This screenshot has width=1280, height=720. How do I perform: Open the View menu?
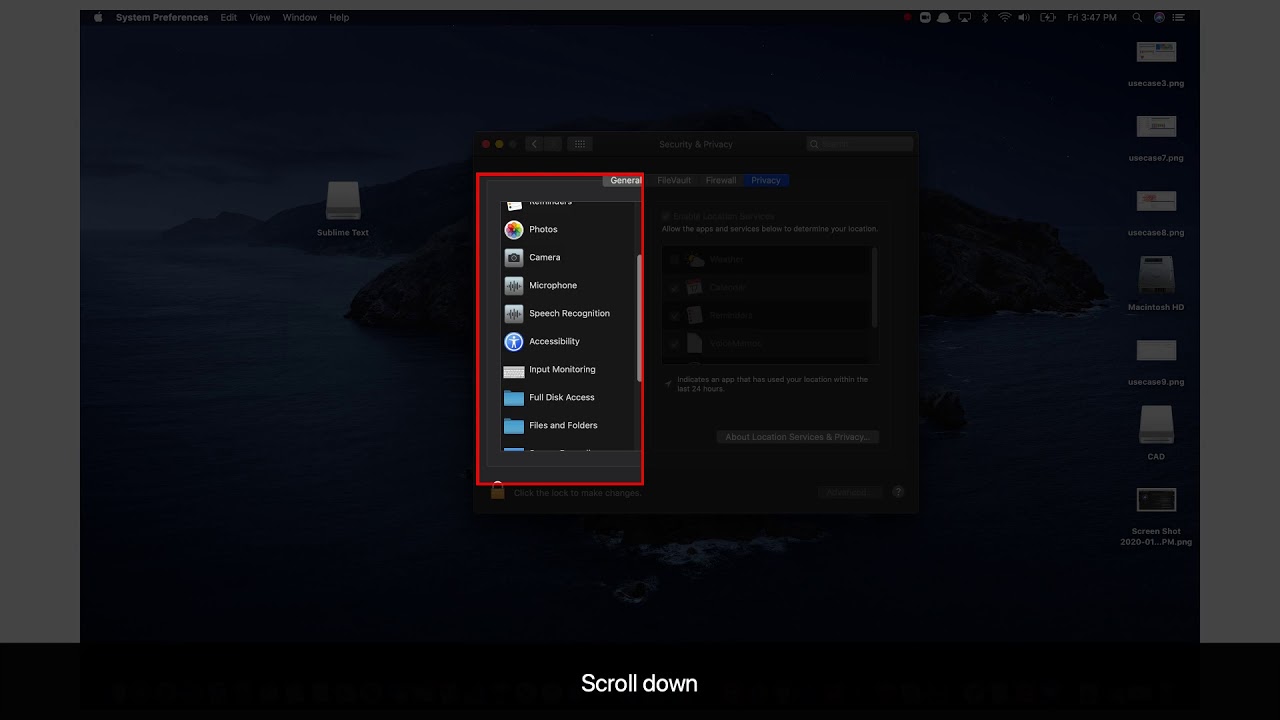click(260, 17)
